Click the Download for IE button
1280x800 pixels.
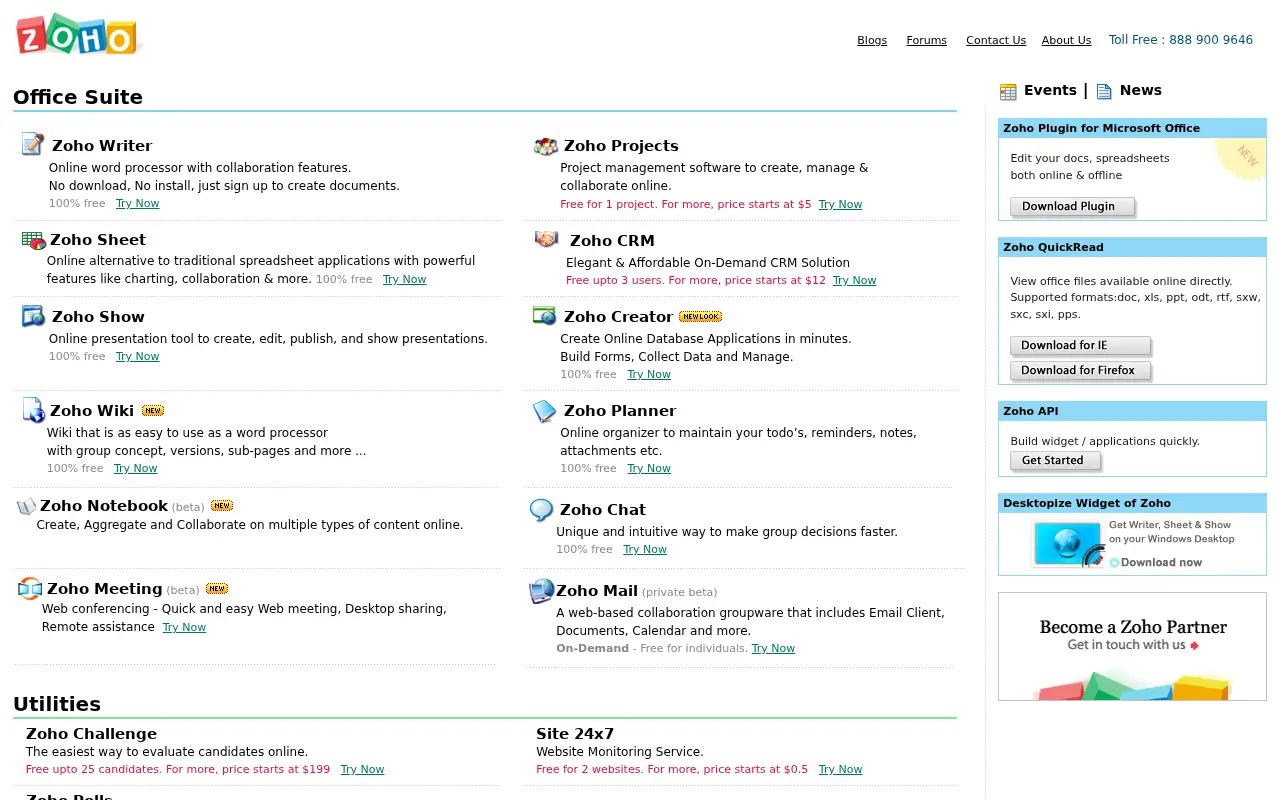coord(1081,346)
